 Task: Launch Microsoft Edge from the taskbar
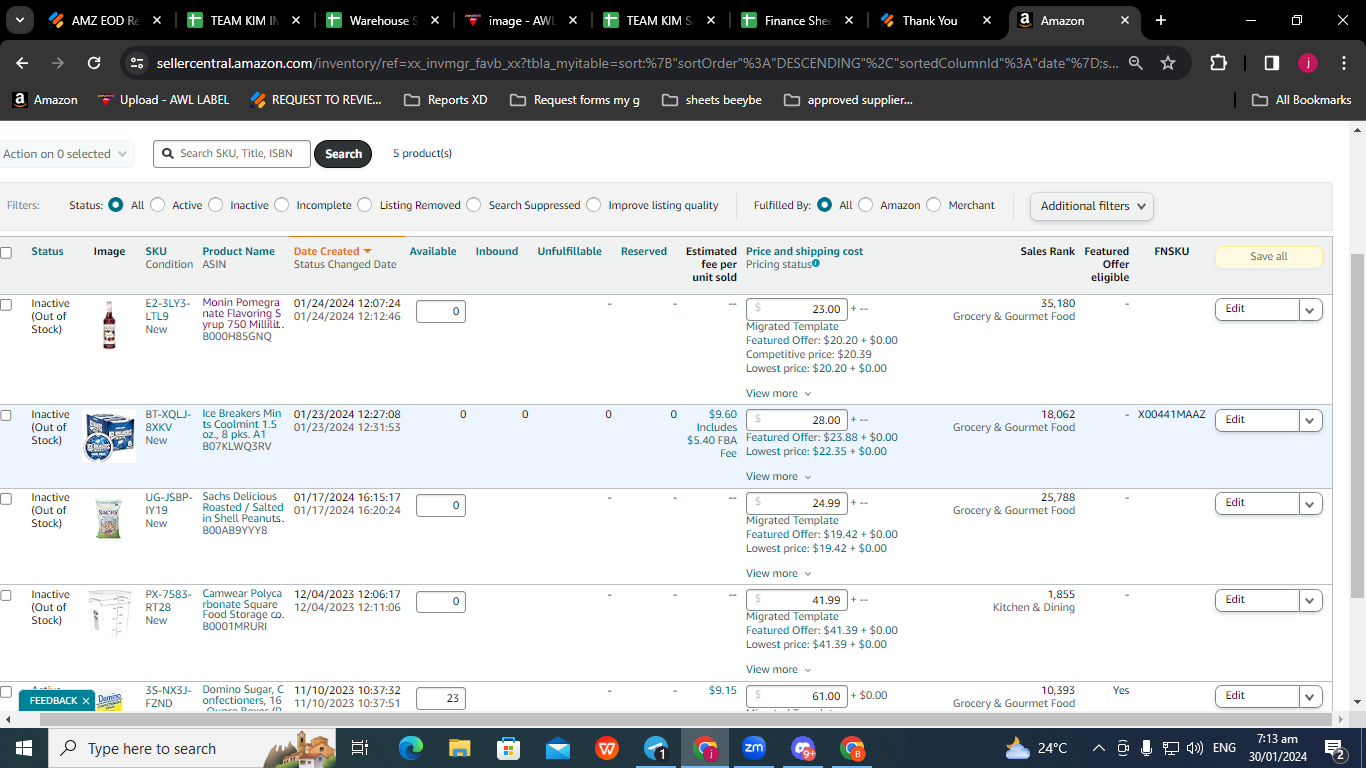(x=410, y=748)
